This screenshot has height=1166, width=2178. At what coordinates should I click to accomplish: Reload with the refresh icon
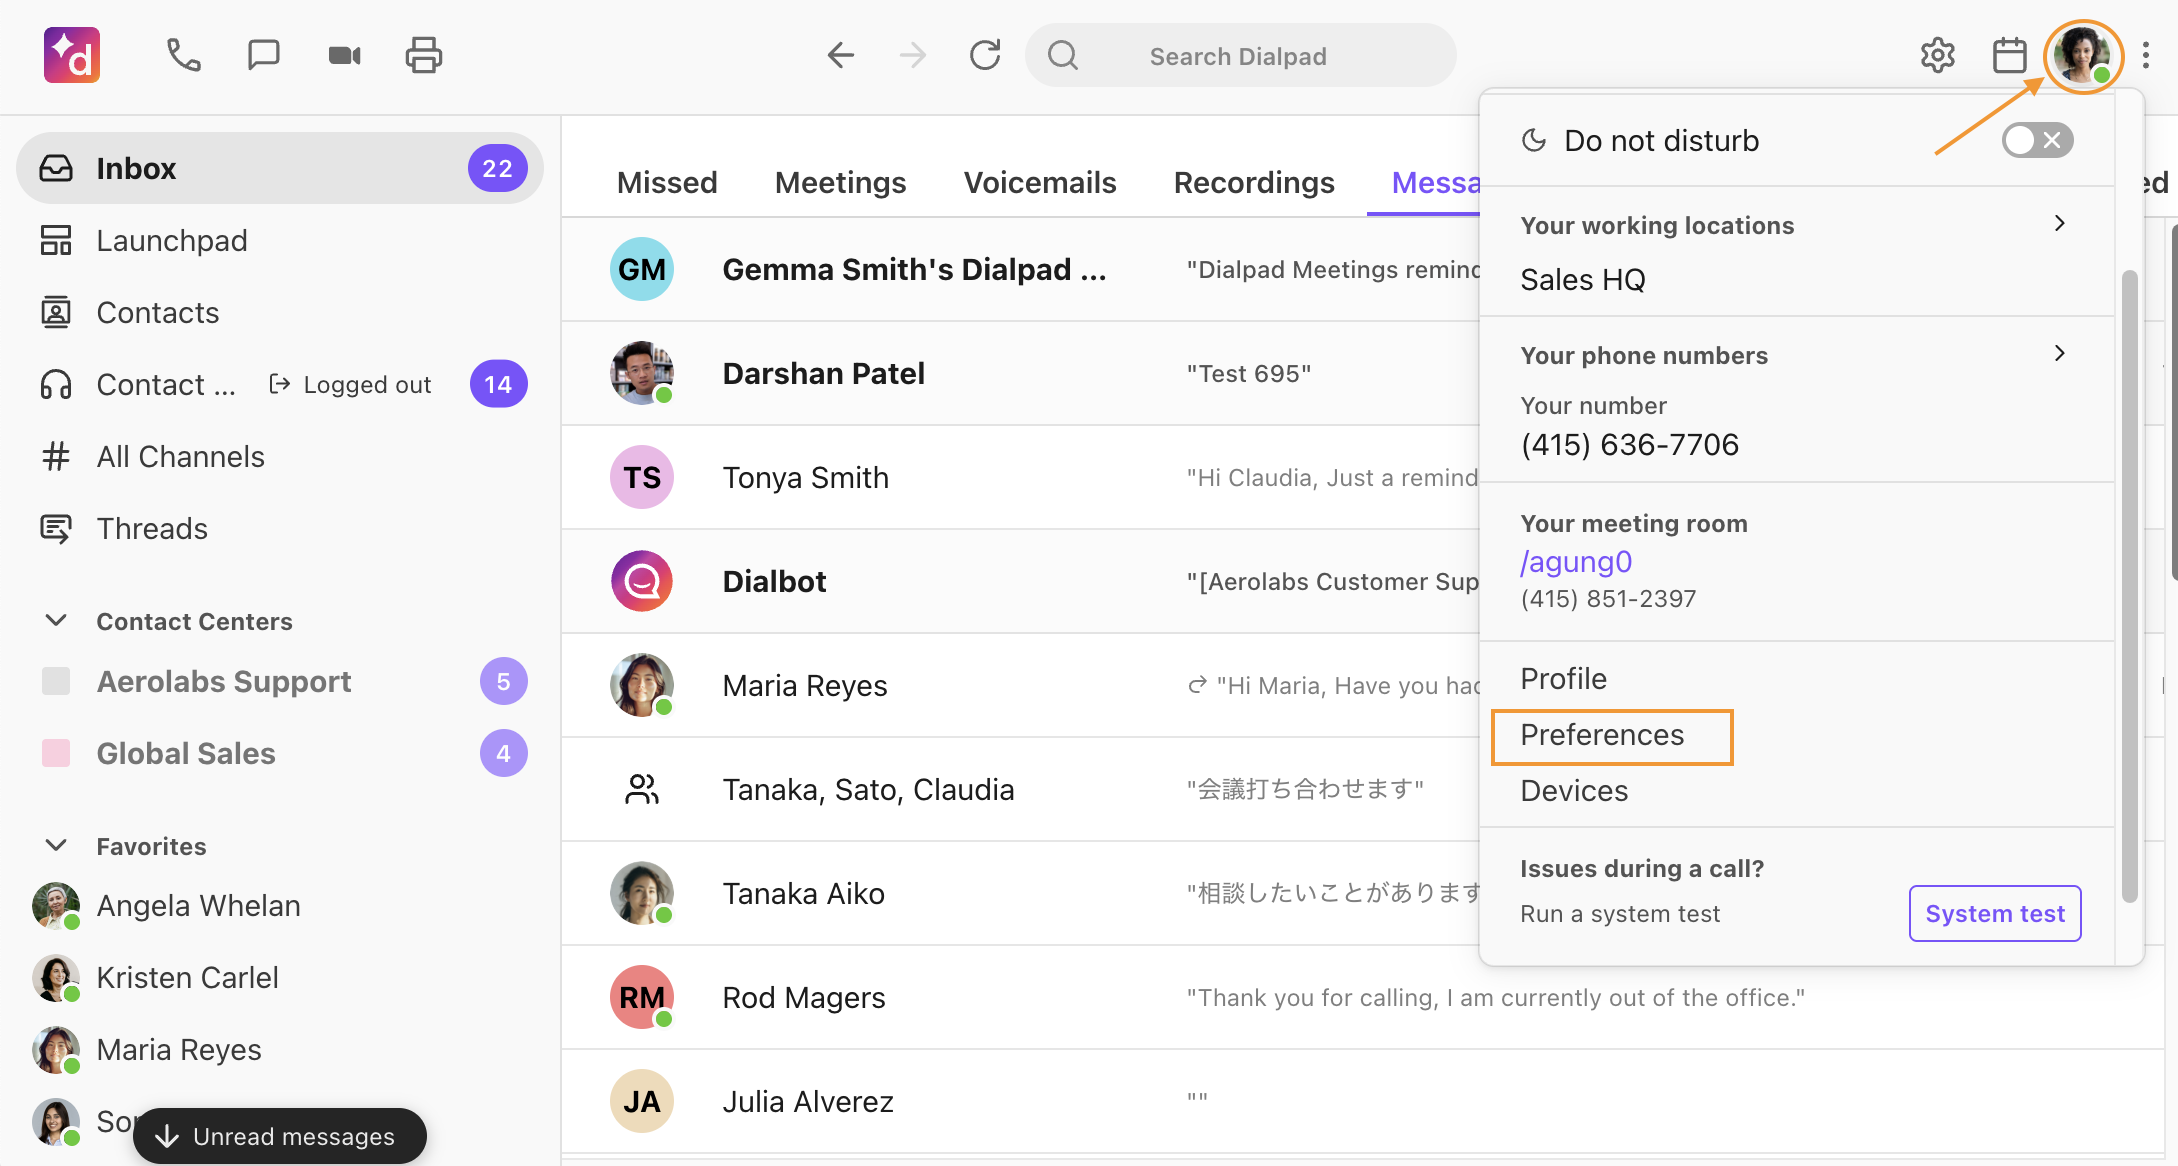tap(985, 55)
